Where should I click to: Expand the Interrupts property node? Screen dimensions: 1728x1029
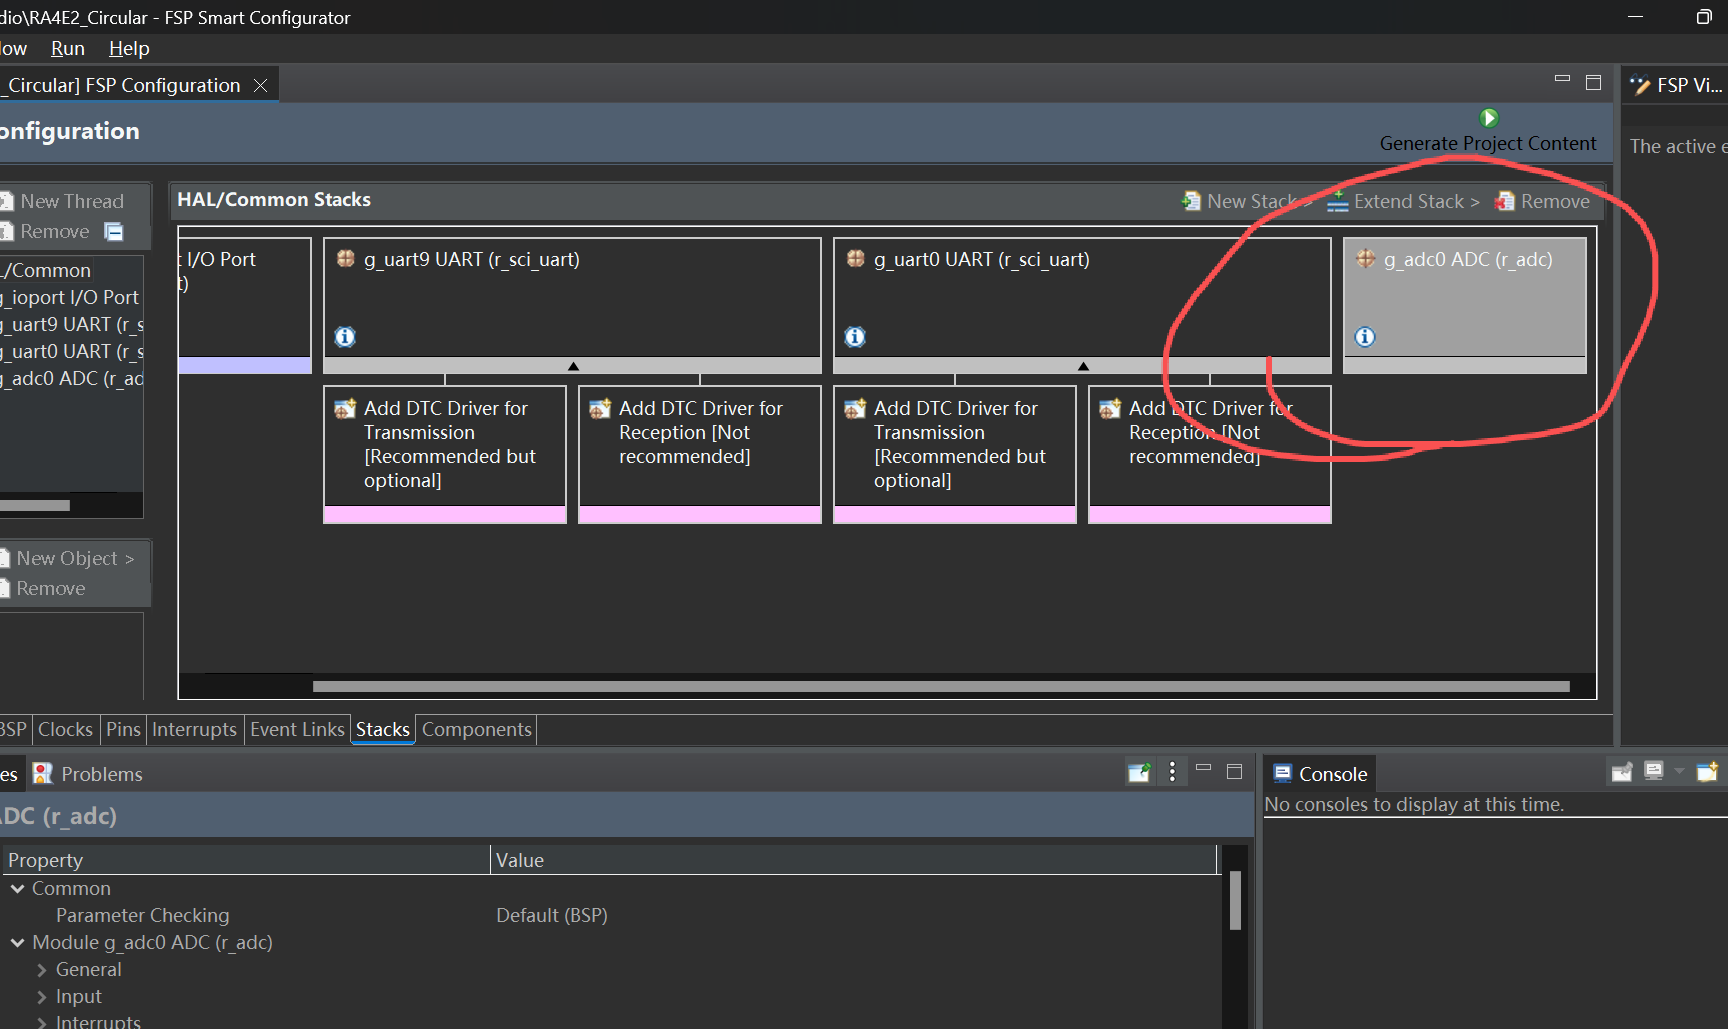tap(41, 1022)
